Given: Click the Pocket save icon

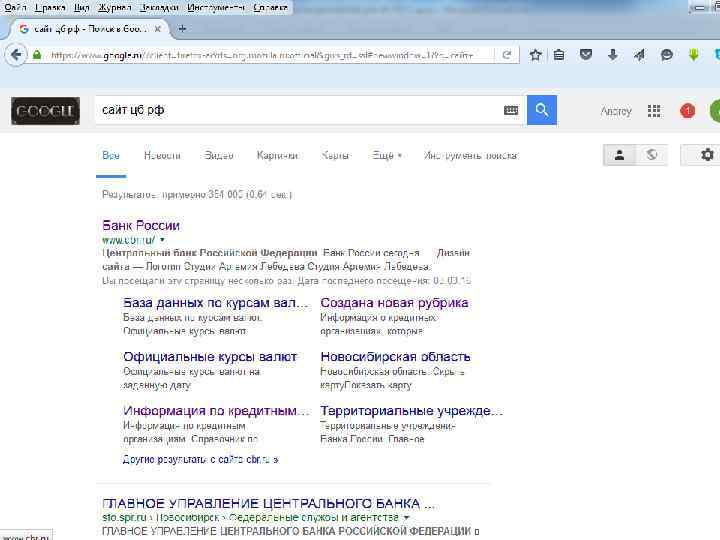Looking at the screenshot, I should [x=585, y=55].
